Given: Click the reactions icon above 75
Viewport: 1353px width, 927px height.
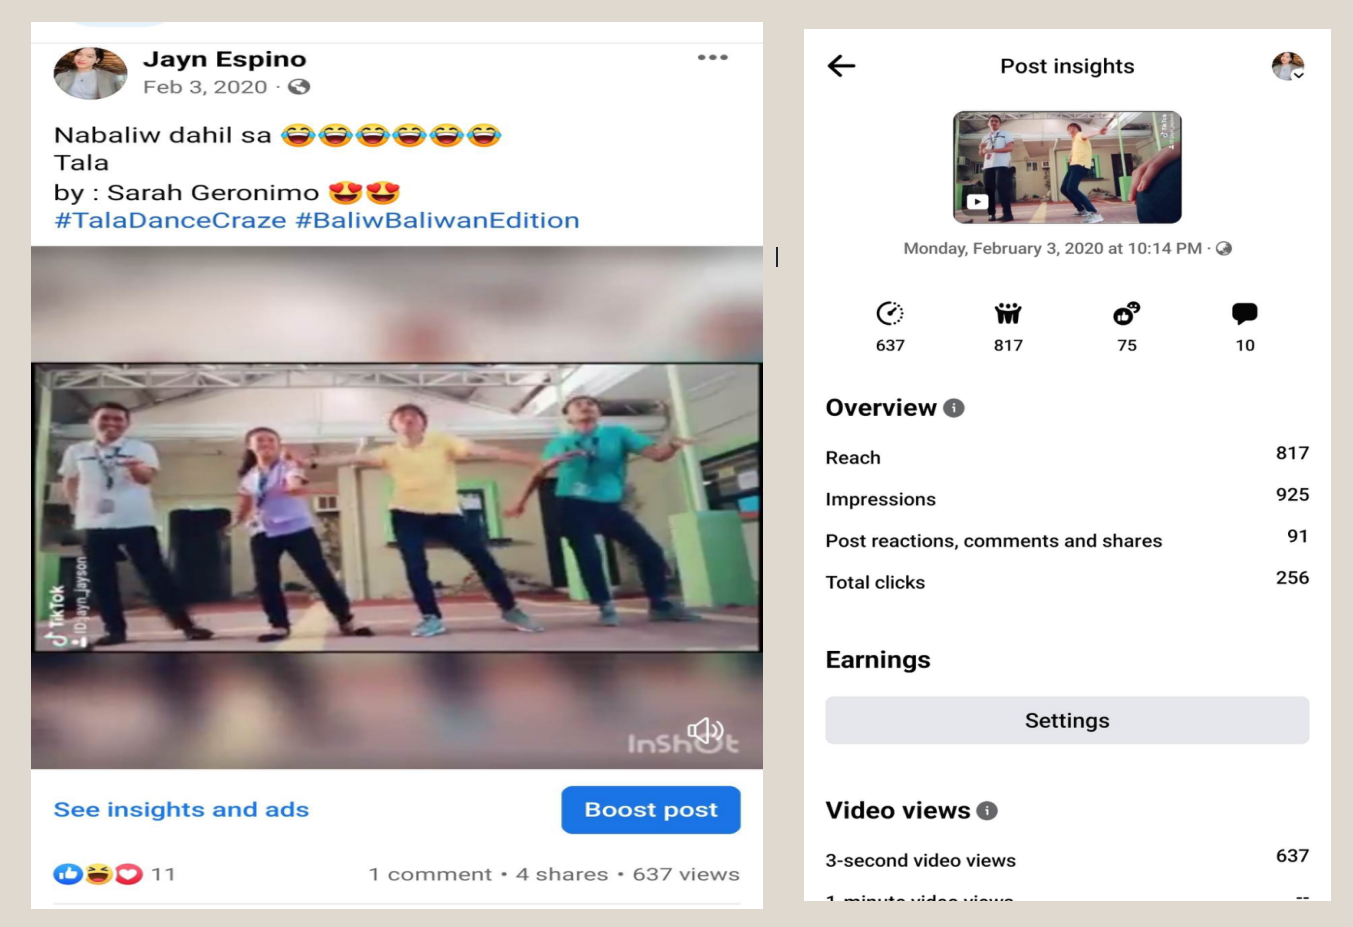Looking at the screenshot, I should pos(1127,314).
